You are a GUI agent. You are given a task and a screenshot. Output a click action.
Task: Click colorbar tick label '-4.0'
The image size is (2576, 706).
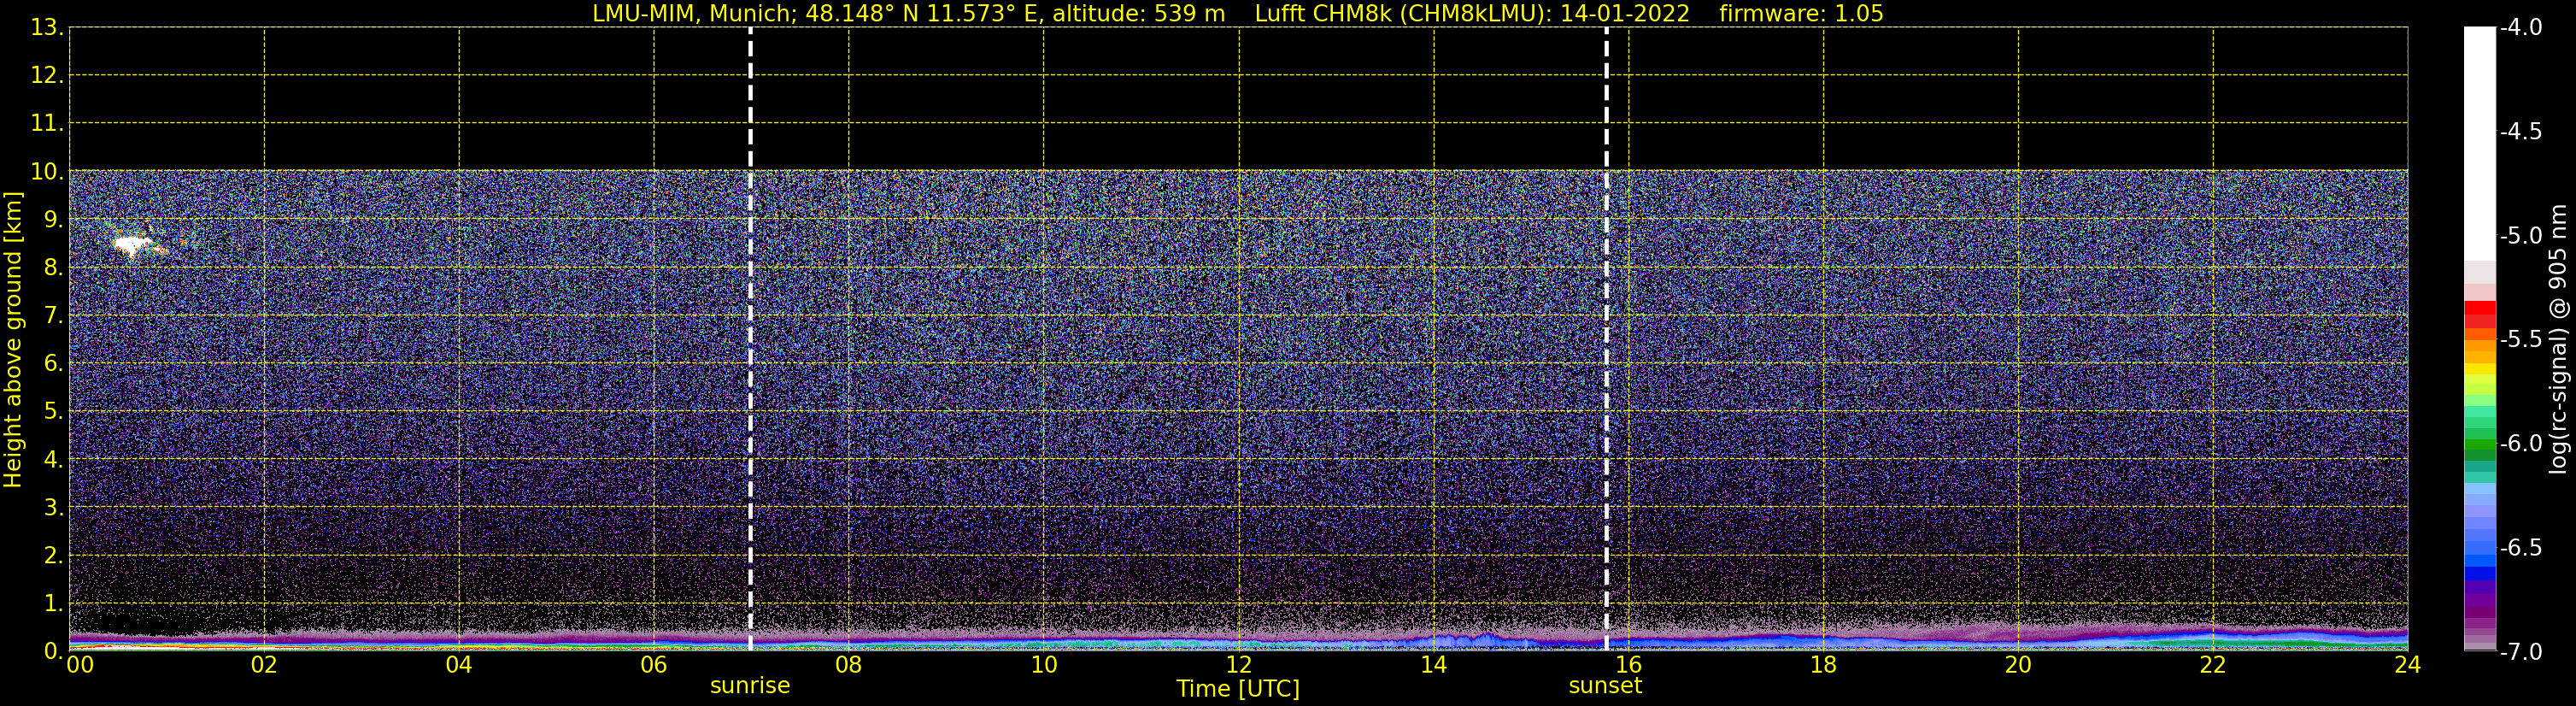coord(2520,28)
